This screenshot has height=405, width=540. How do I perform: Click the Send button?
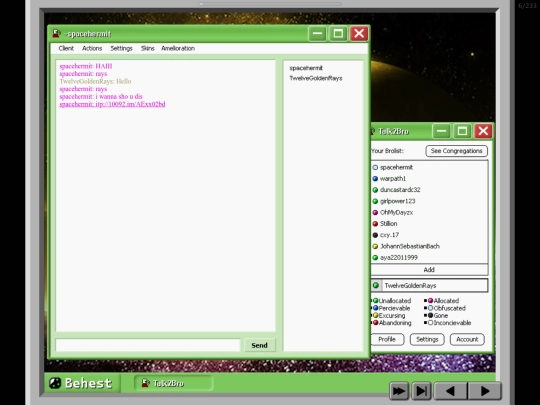tap(260, 345)
